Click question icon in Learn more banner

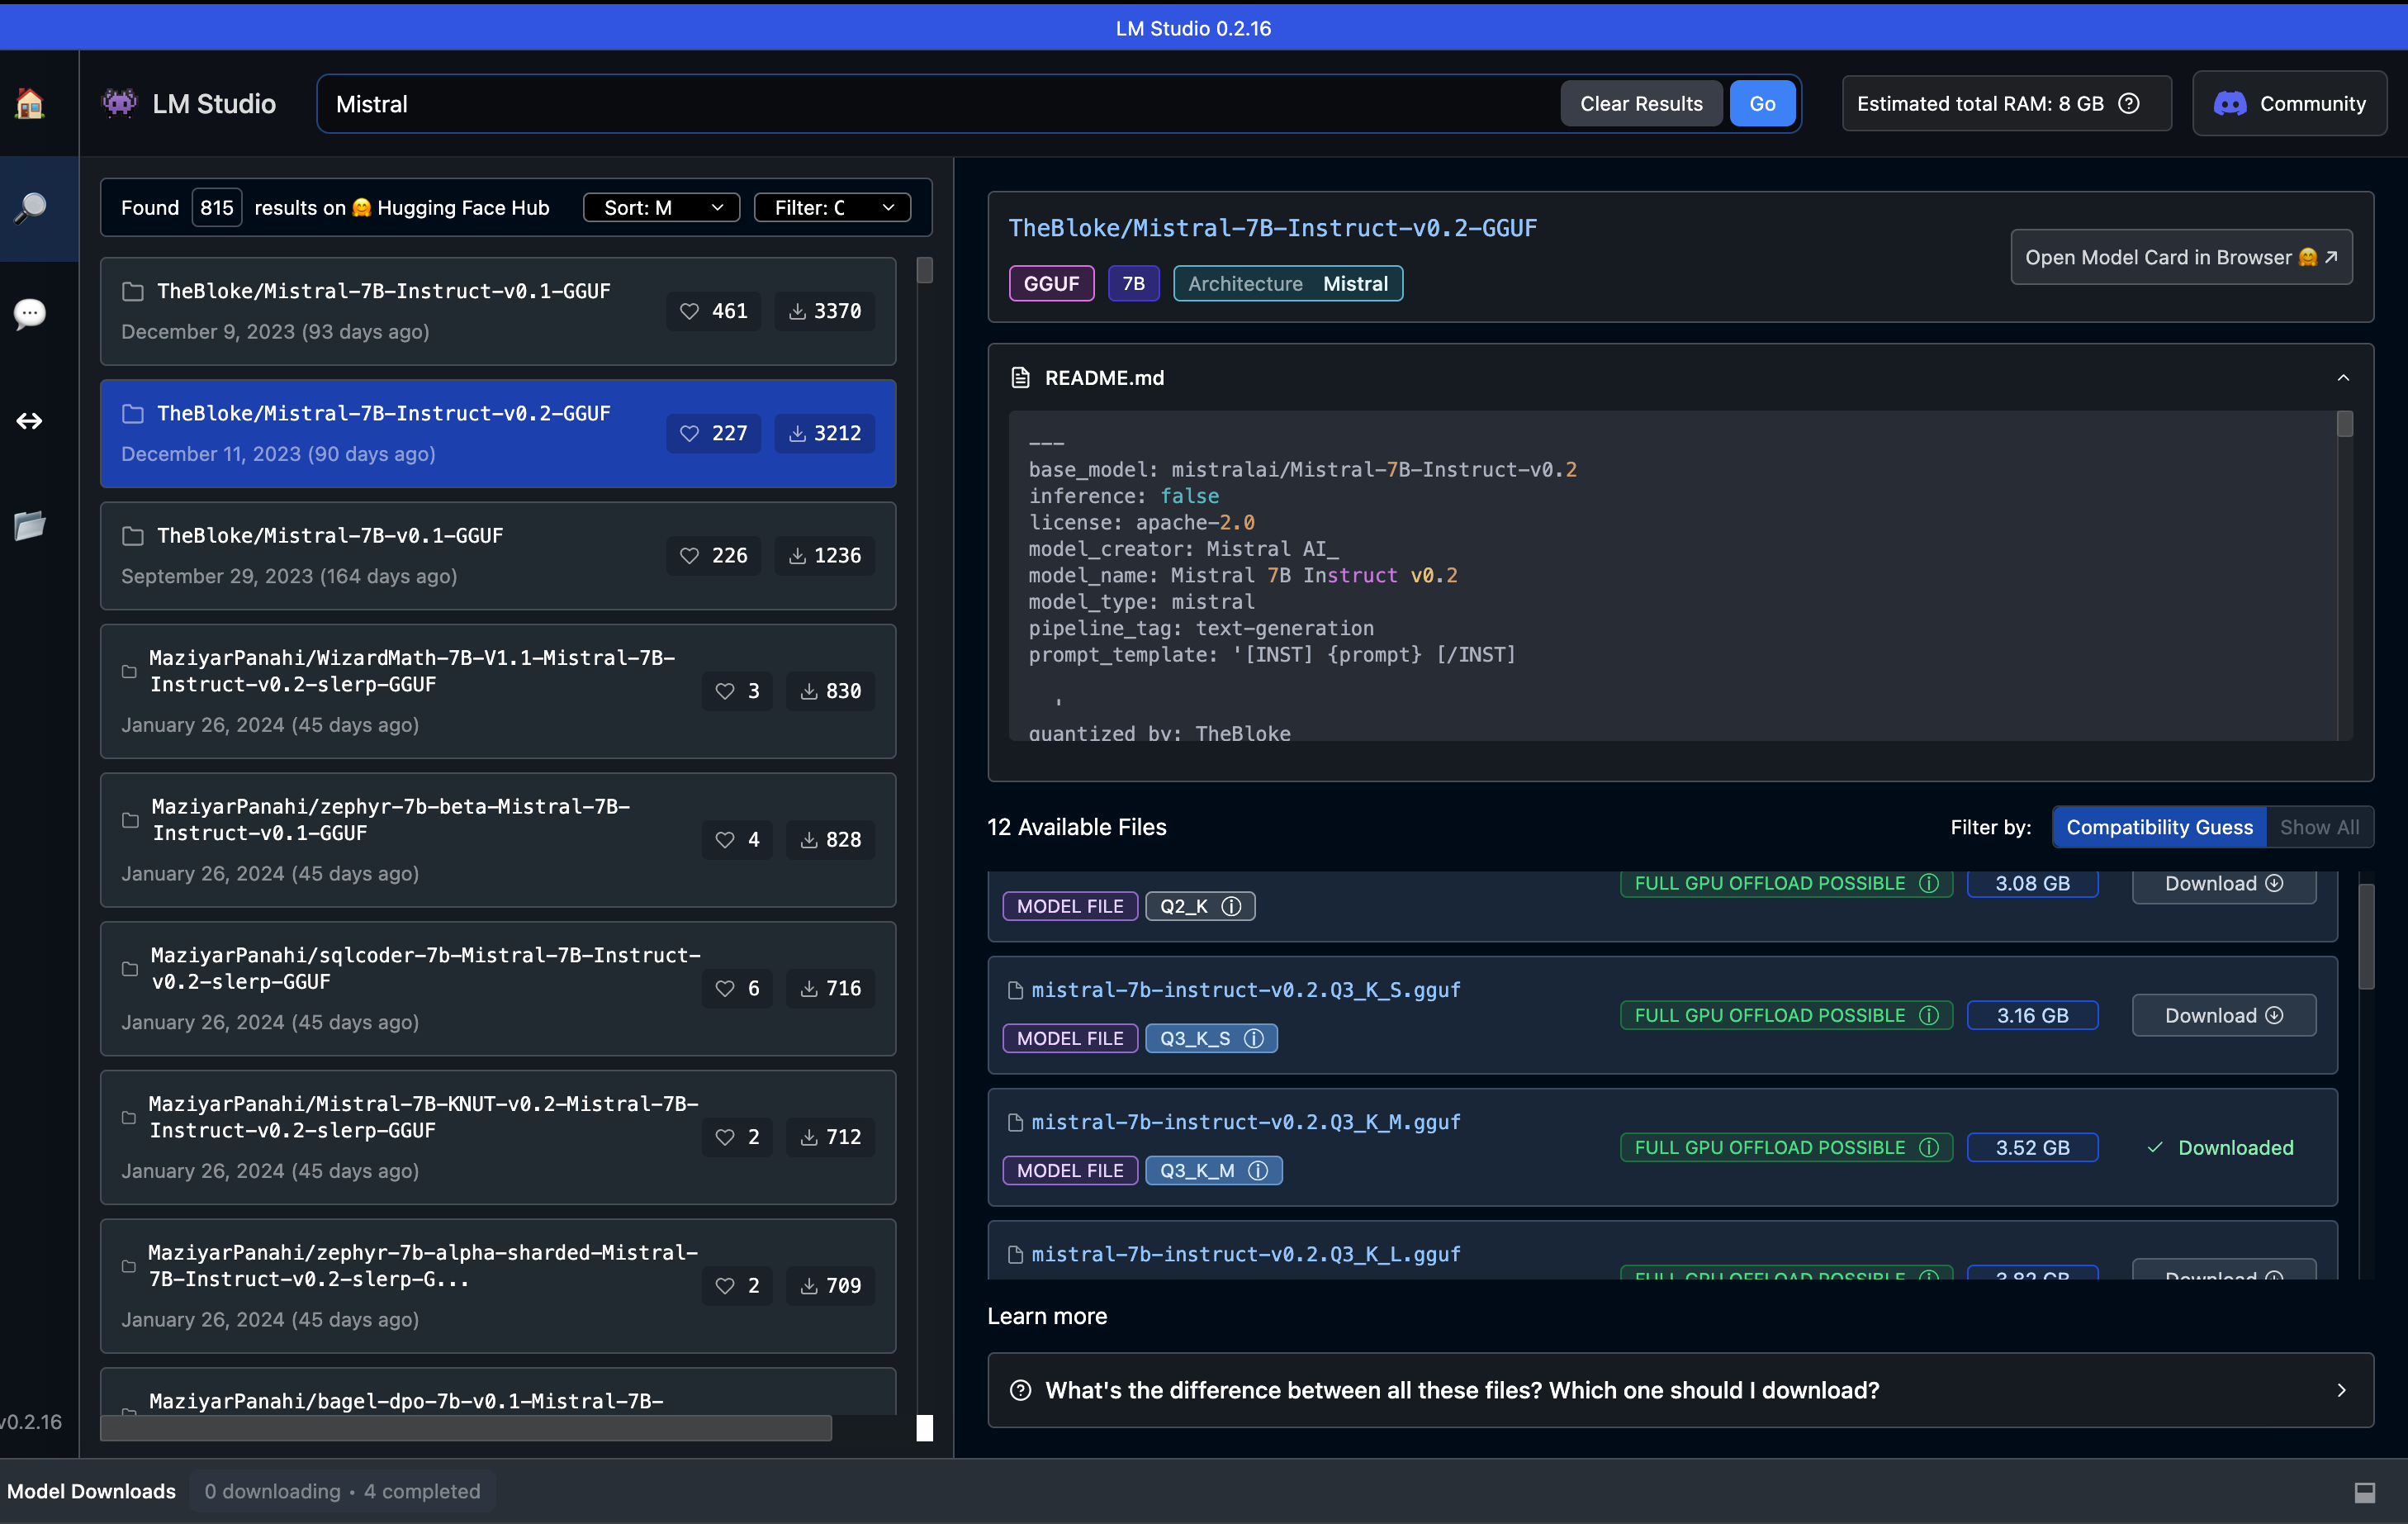pos(1020,1390)
